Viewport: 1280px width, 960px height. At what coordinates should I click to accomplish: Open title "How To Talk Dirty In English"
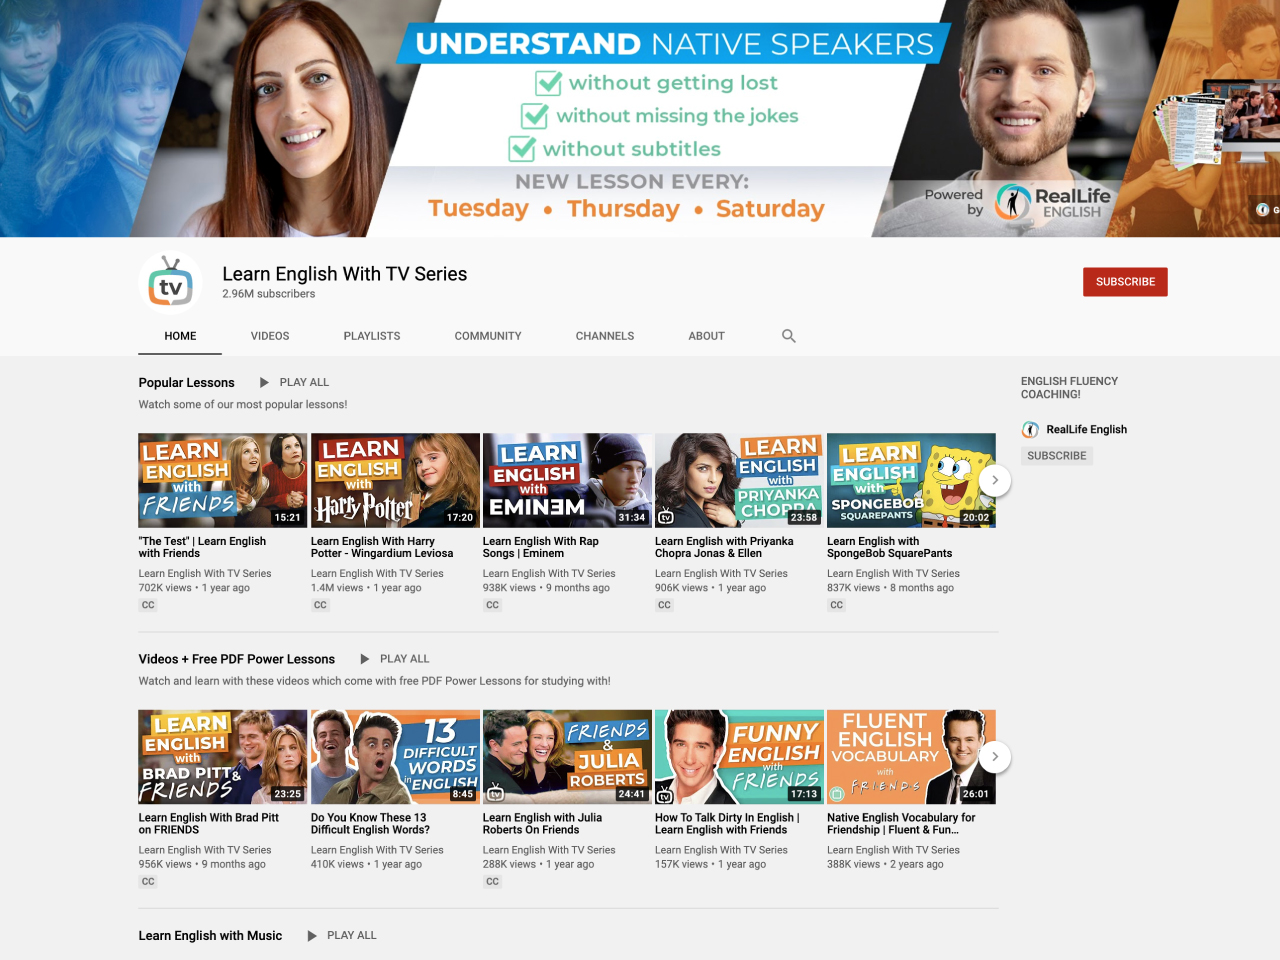click(x=727, y=824)
